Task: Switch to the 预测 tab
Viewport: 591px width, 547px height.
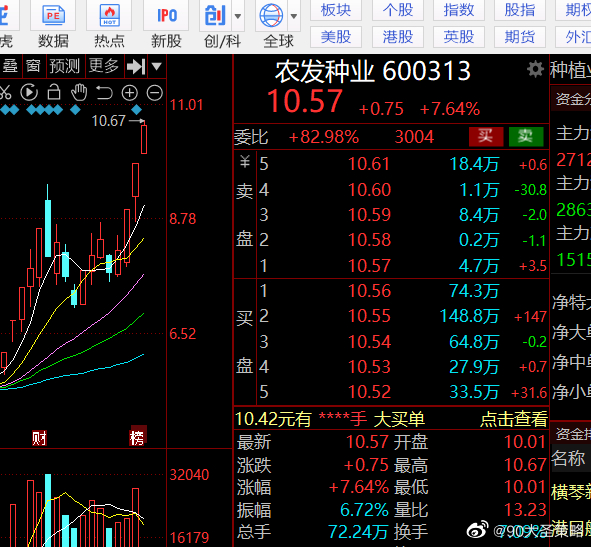Action: coord(64,66)
